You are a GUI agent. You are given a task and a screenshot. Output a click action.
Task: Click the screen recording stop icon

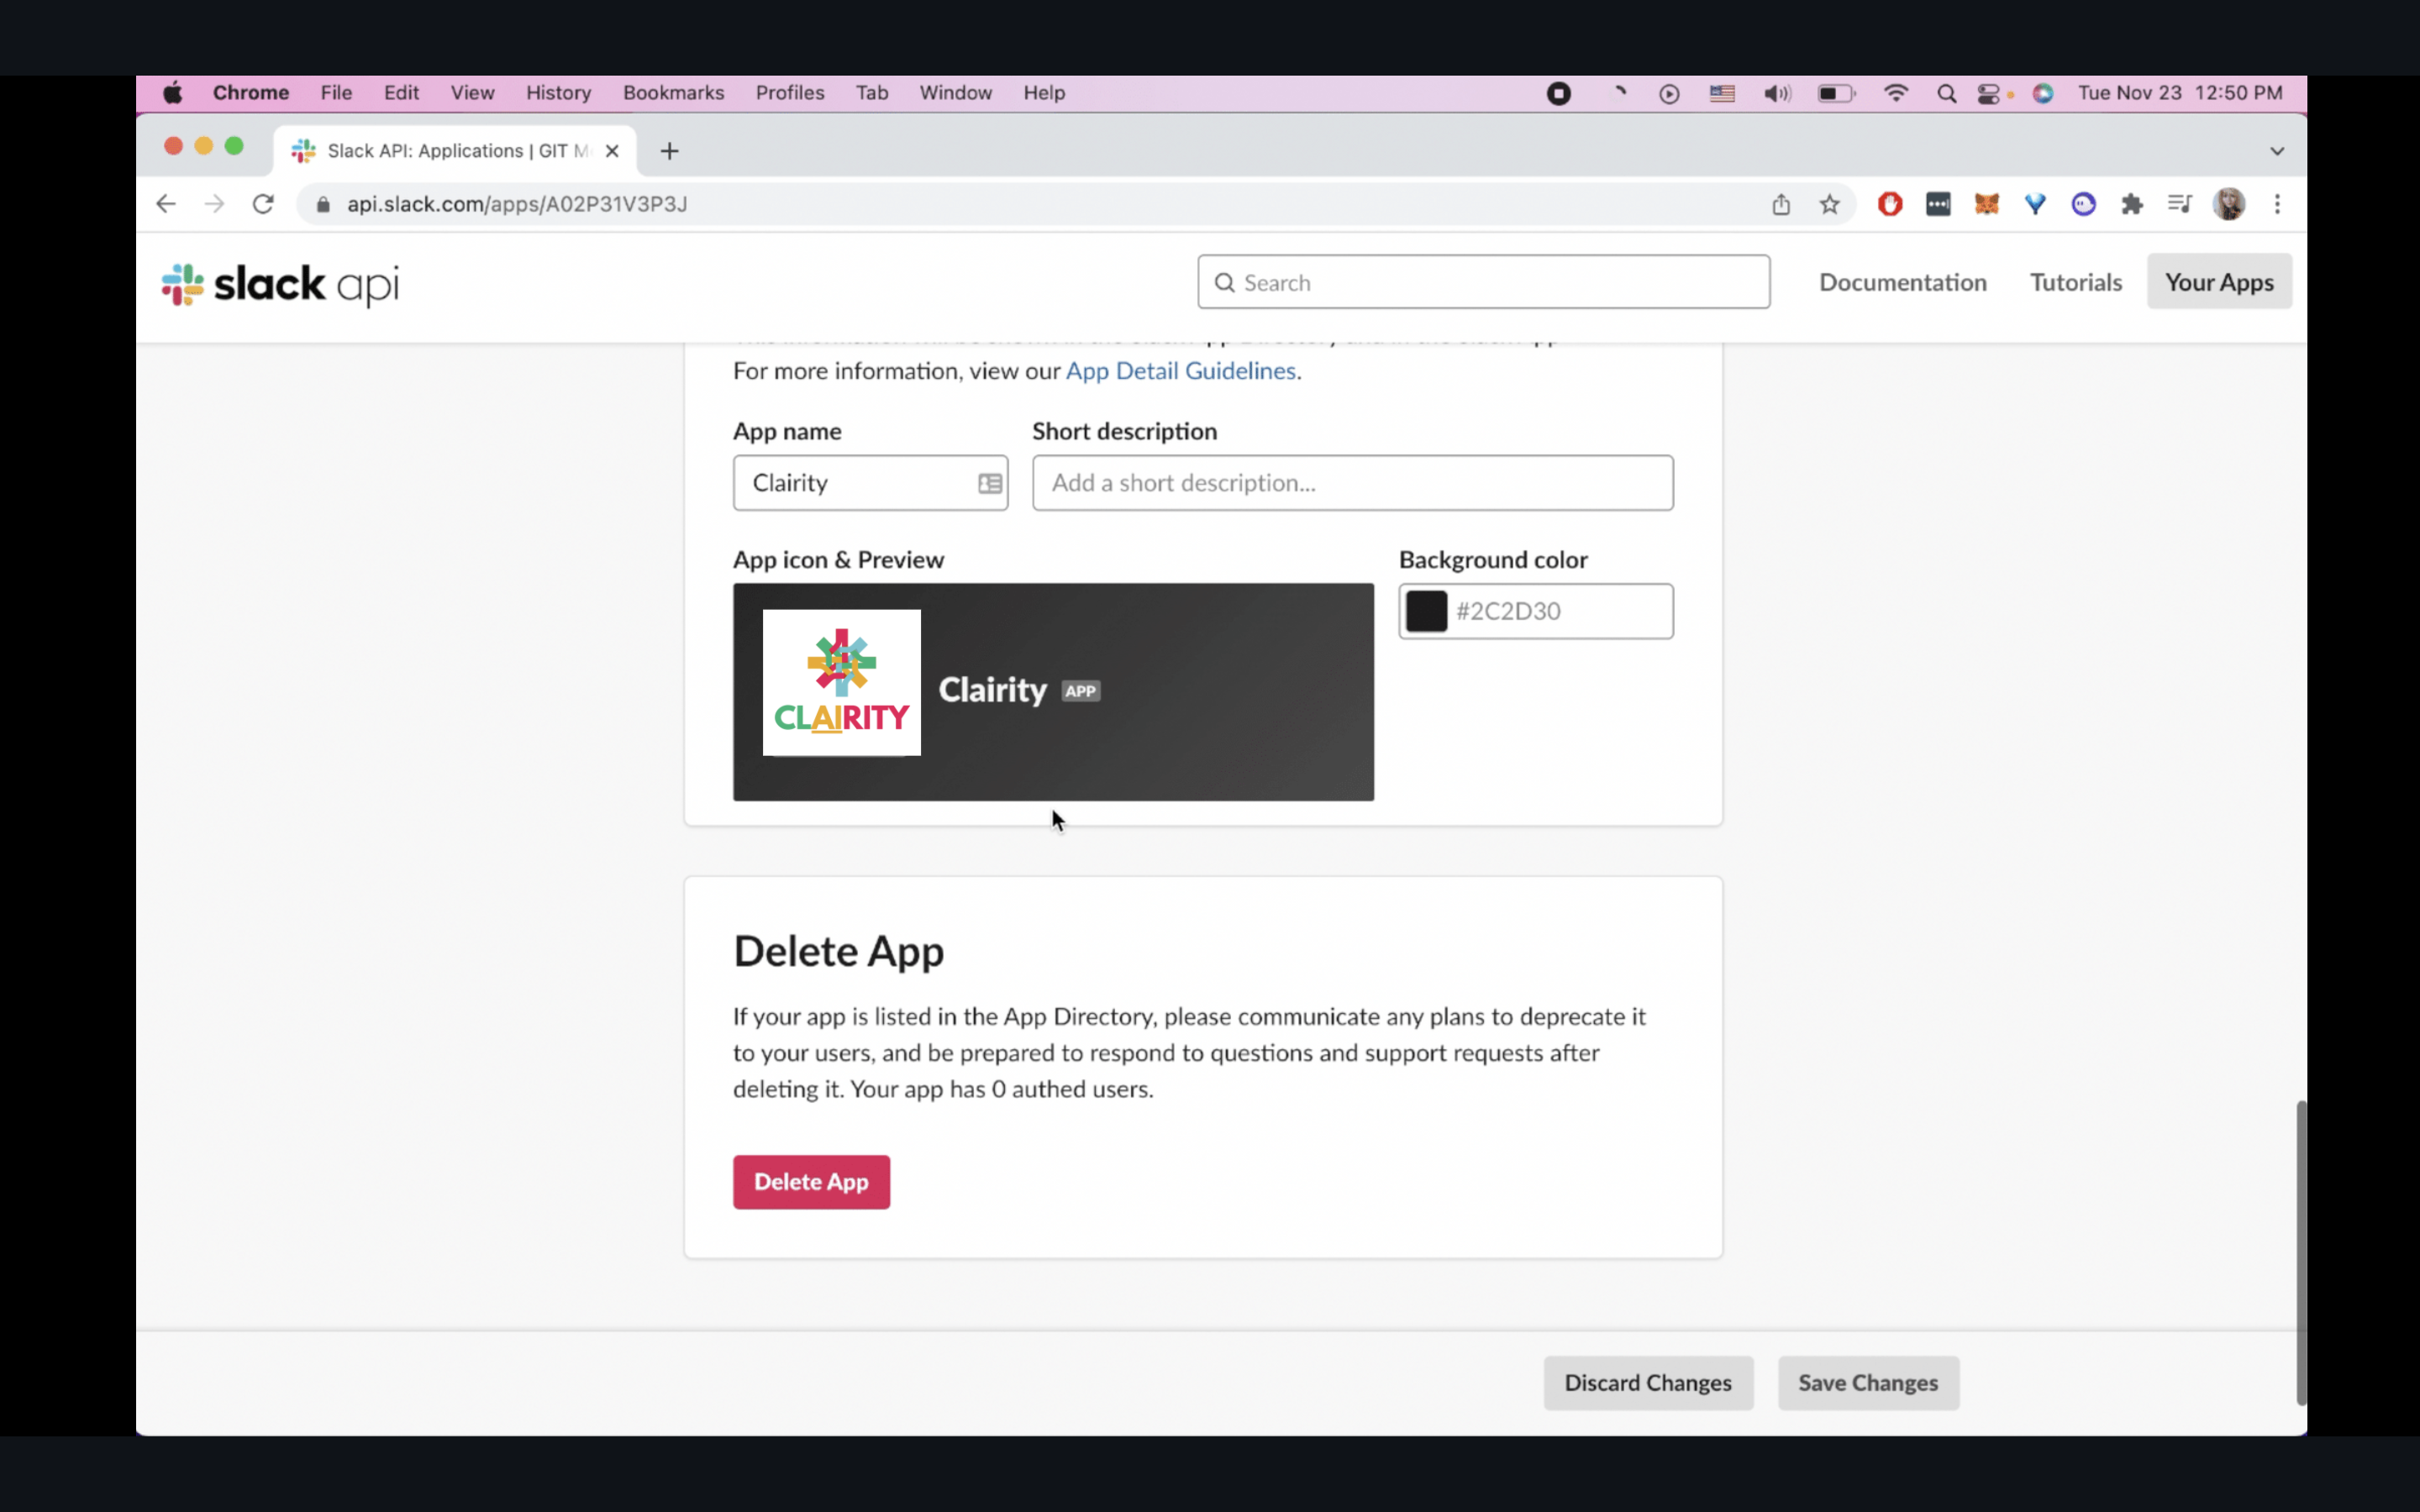(1558, 93)
